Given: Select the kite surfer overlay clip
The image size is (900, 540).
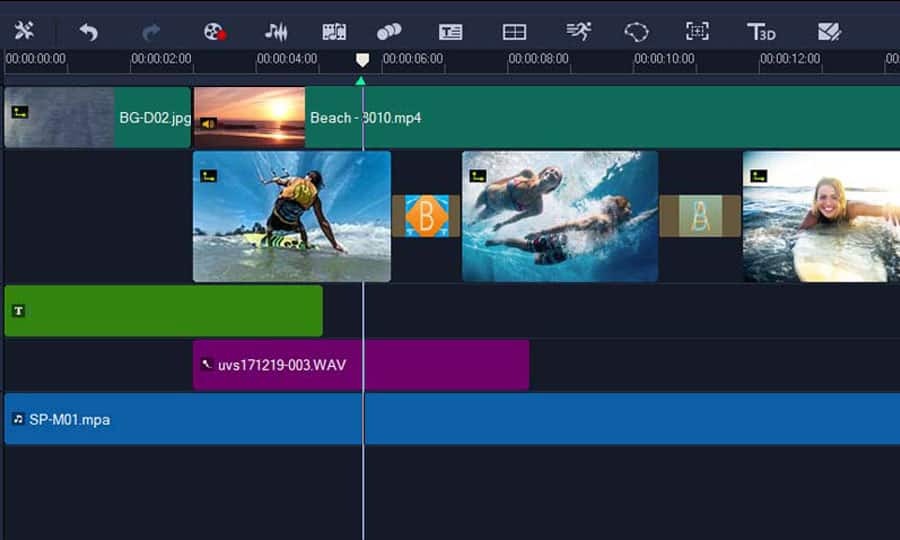Looking at the screenshot, I should pos(292,216).
